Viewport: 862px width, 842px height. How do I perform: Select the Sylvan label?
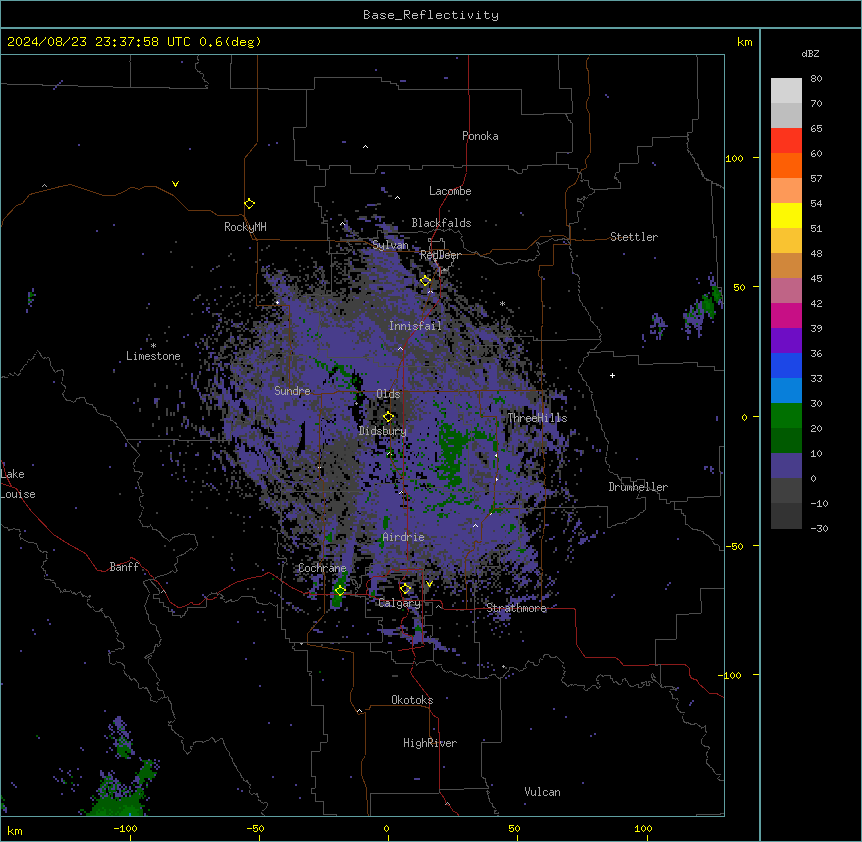[x=390, y=245]
